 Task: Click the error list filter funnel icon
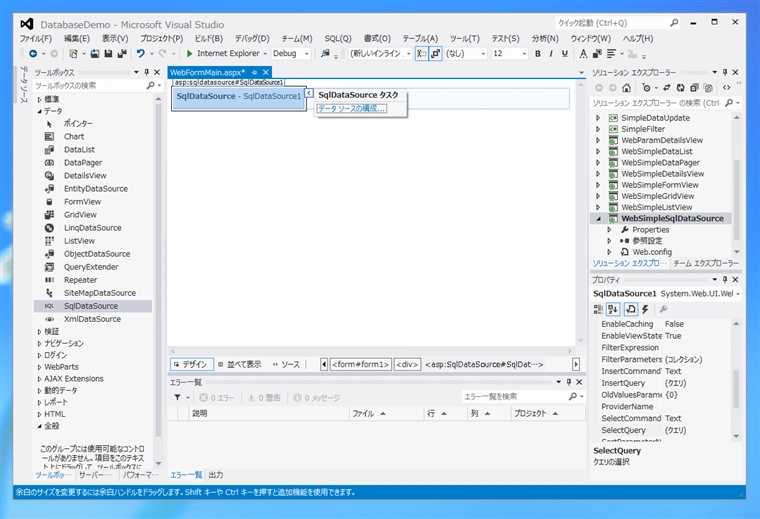tap(177, 397)
